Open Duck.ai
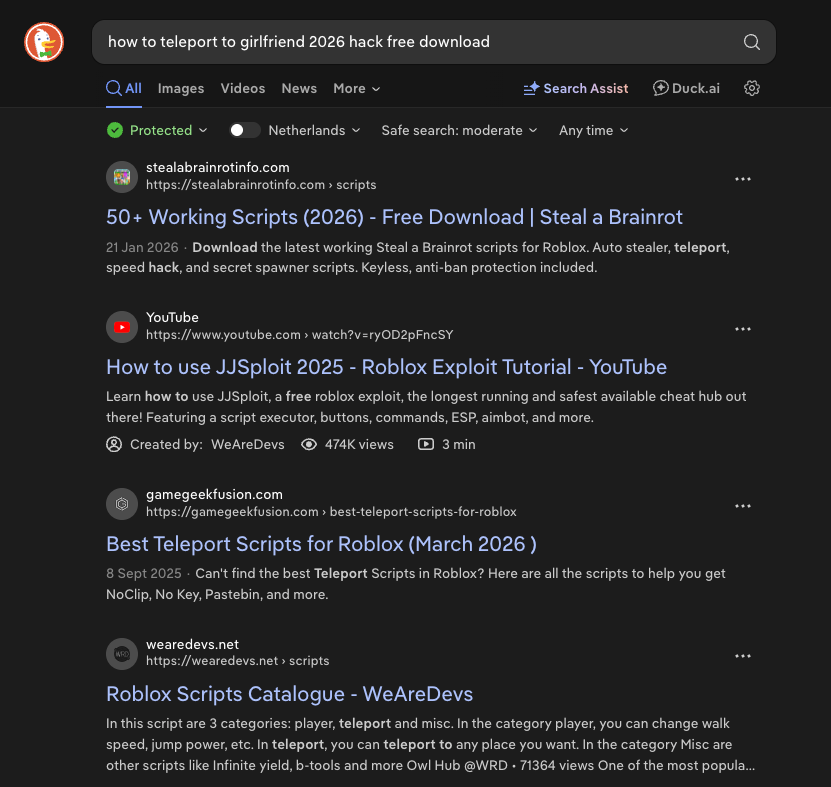The width and height of the screenshot is (831, 787). tap(686, 88)
